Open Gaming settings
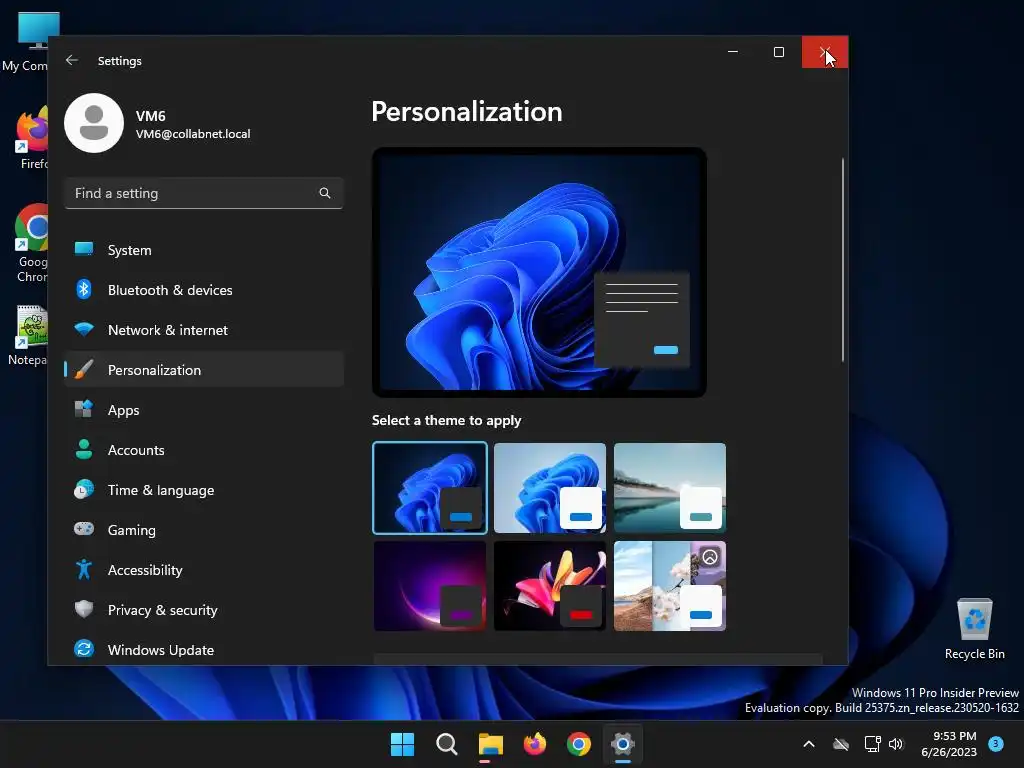This screenshot has height=768, width=1024. [x=204, y=530]
